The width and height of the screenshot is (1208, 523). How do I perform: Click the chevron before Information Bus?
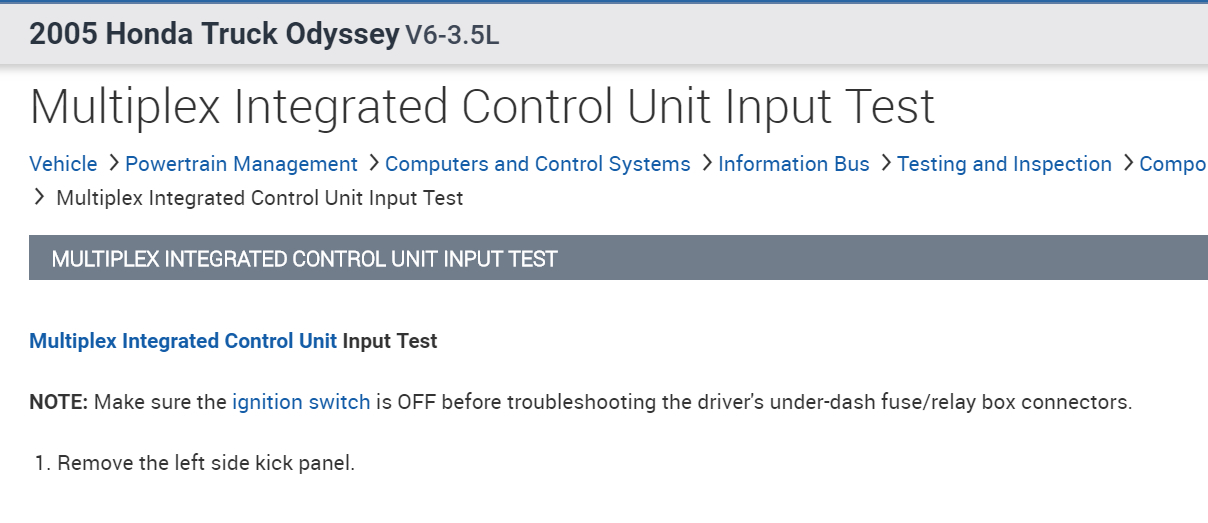coord(706,163)
